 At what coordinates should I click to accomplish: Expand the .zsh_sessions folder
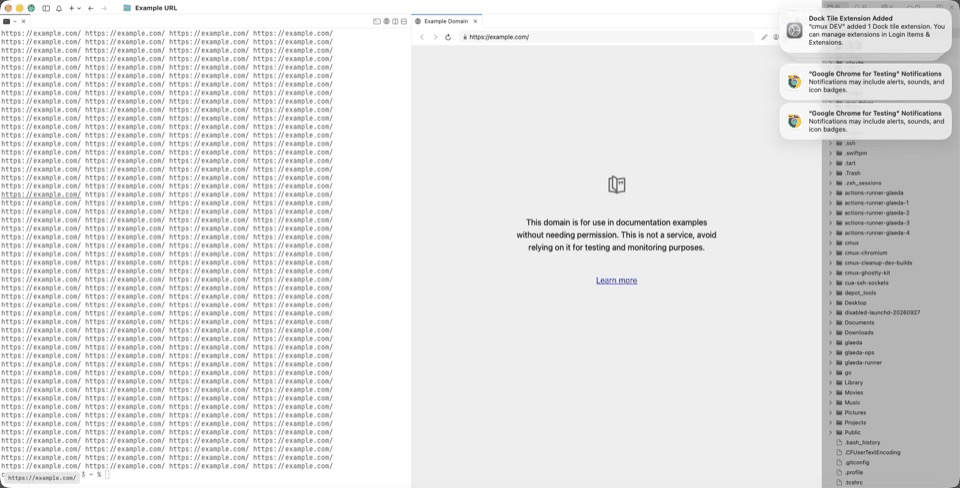point(831,183)
